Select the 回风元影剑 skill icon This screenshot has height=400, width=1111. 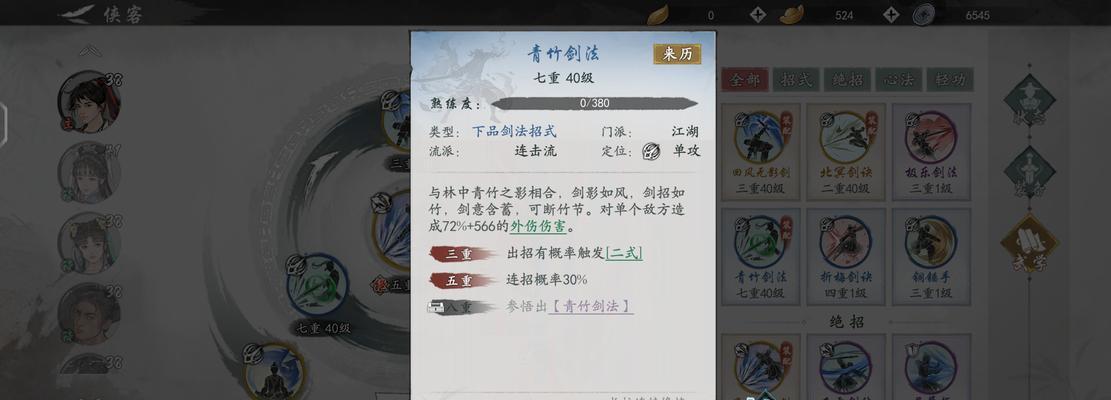click(761, 137)
